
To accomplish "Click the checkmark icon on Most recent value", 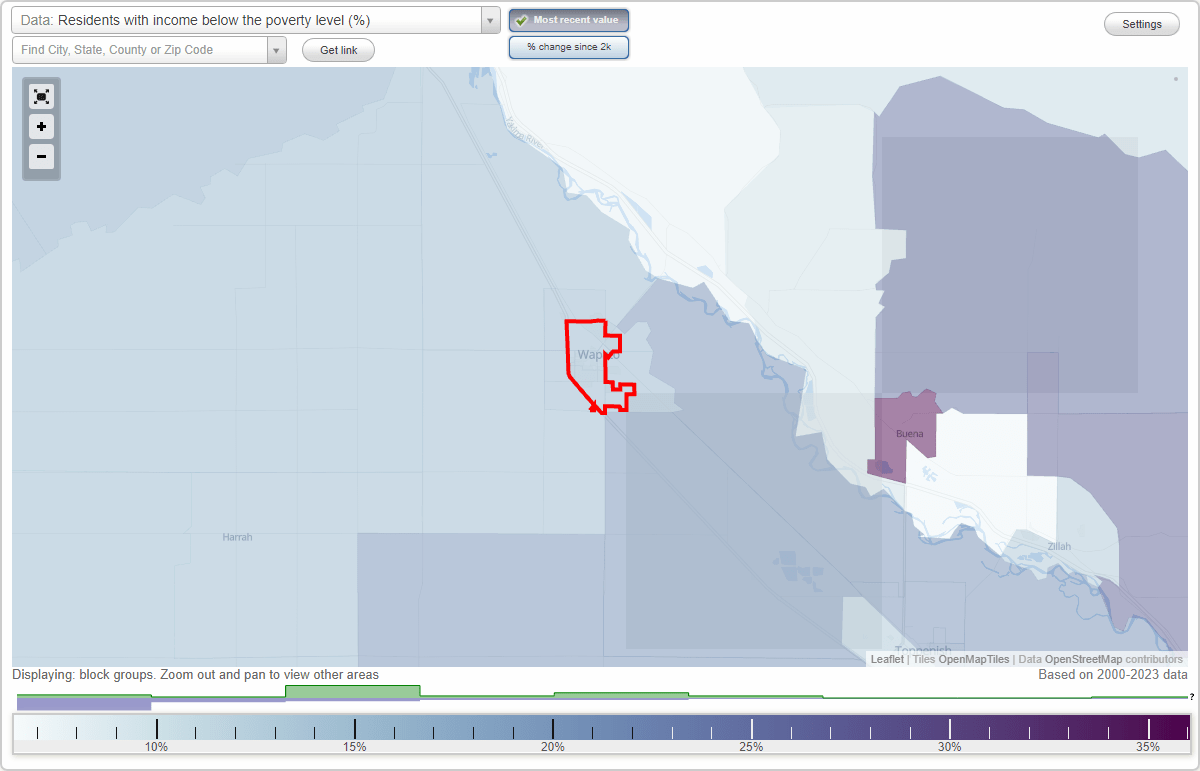I will [x=521, y=20].
